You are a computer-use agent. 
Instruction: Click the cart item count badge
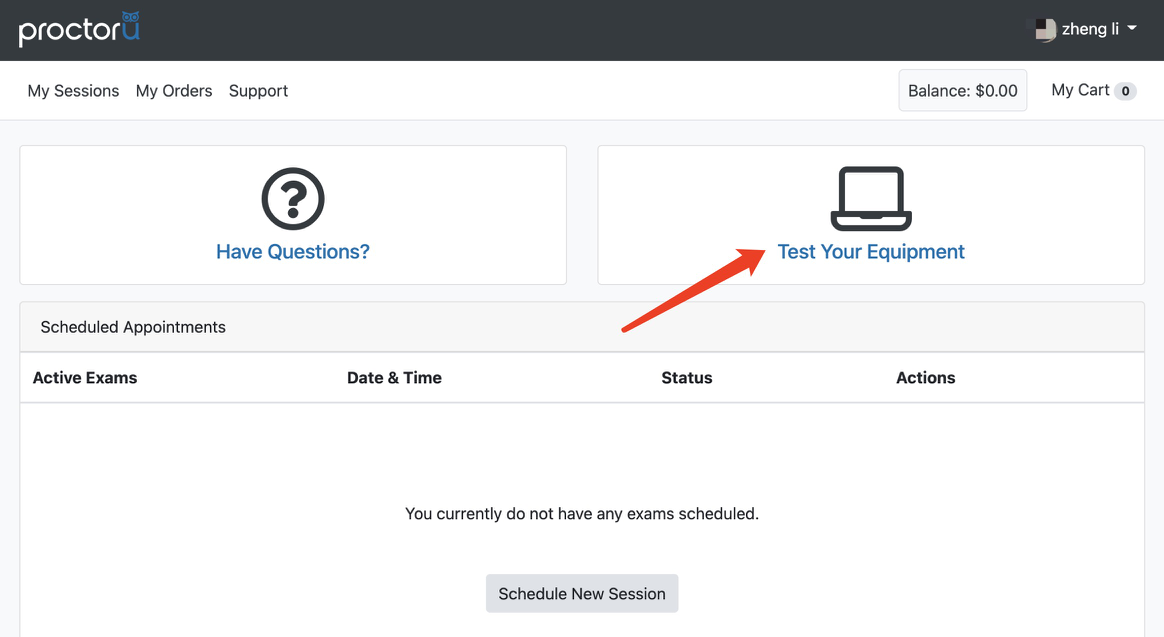coord(1125,91)
